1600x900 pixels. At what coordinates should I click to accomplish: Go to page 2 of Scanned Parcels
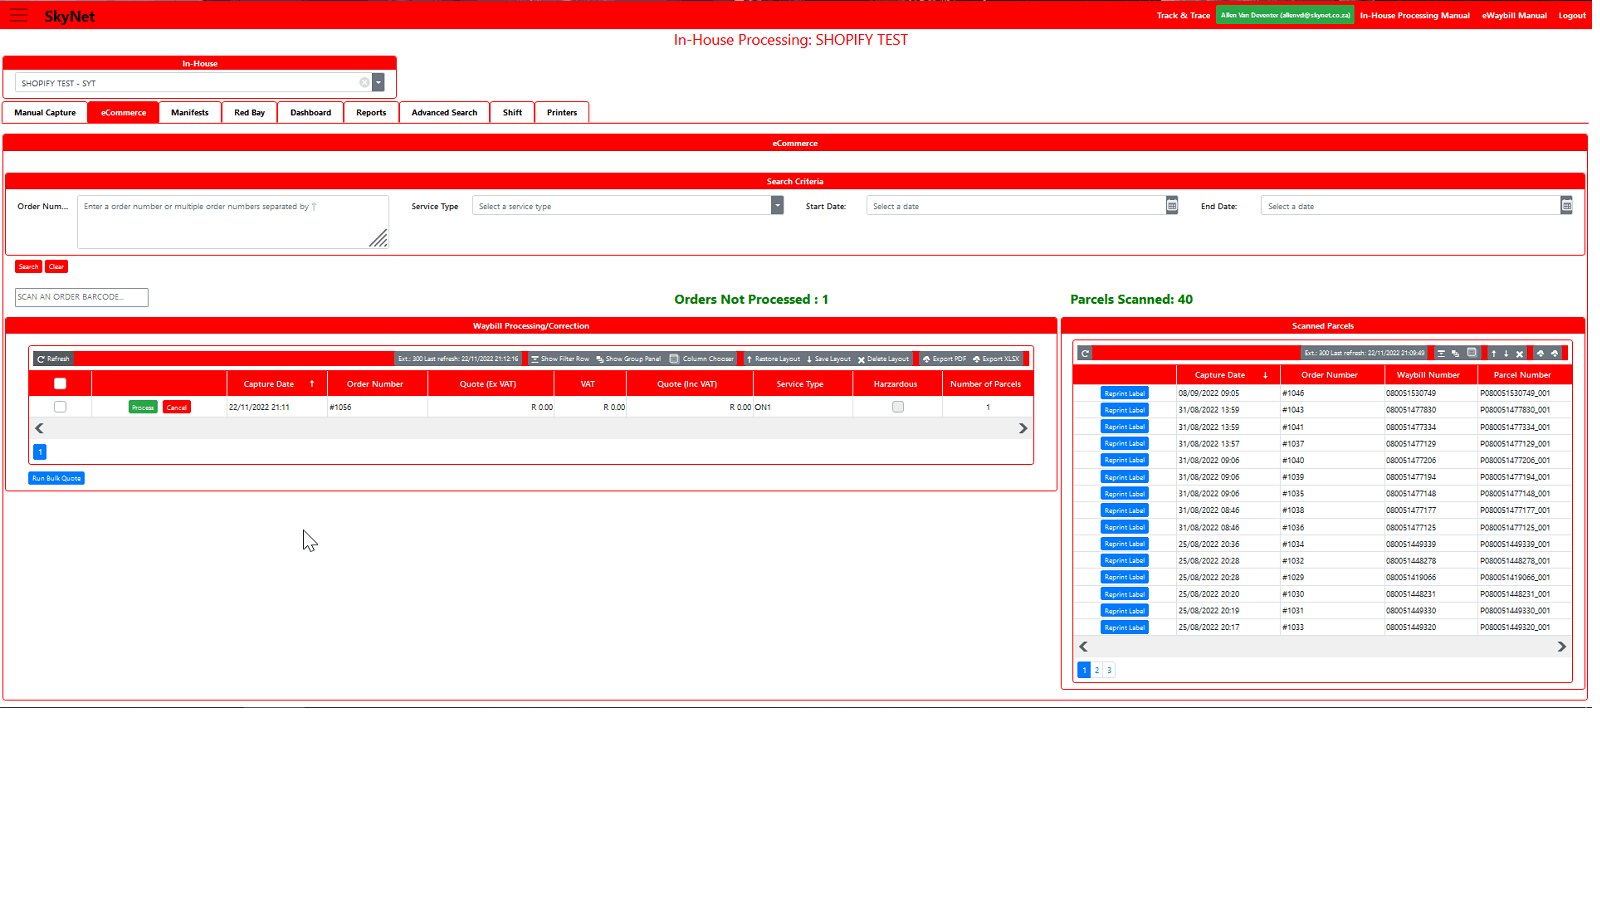pyautogui.click(x=1096, y=669)
